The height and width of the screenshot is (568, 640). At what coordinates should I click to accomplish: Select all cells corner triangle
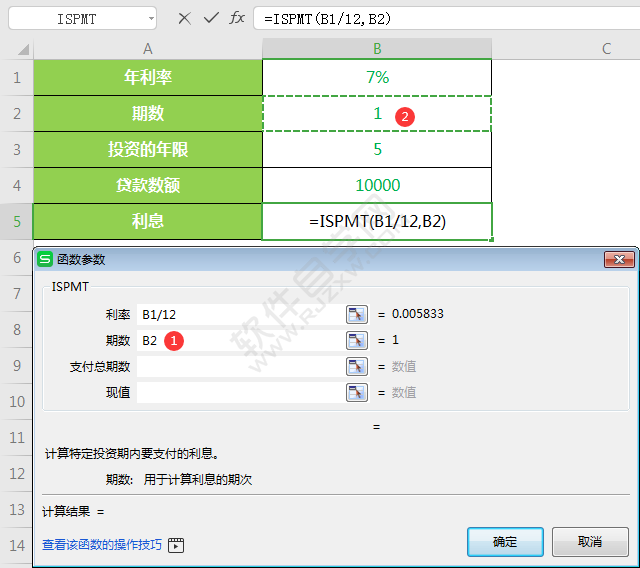[23, 49]
